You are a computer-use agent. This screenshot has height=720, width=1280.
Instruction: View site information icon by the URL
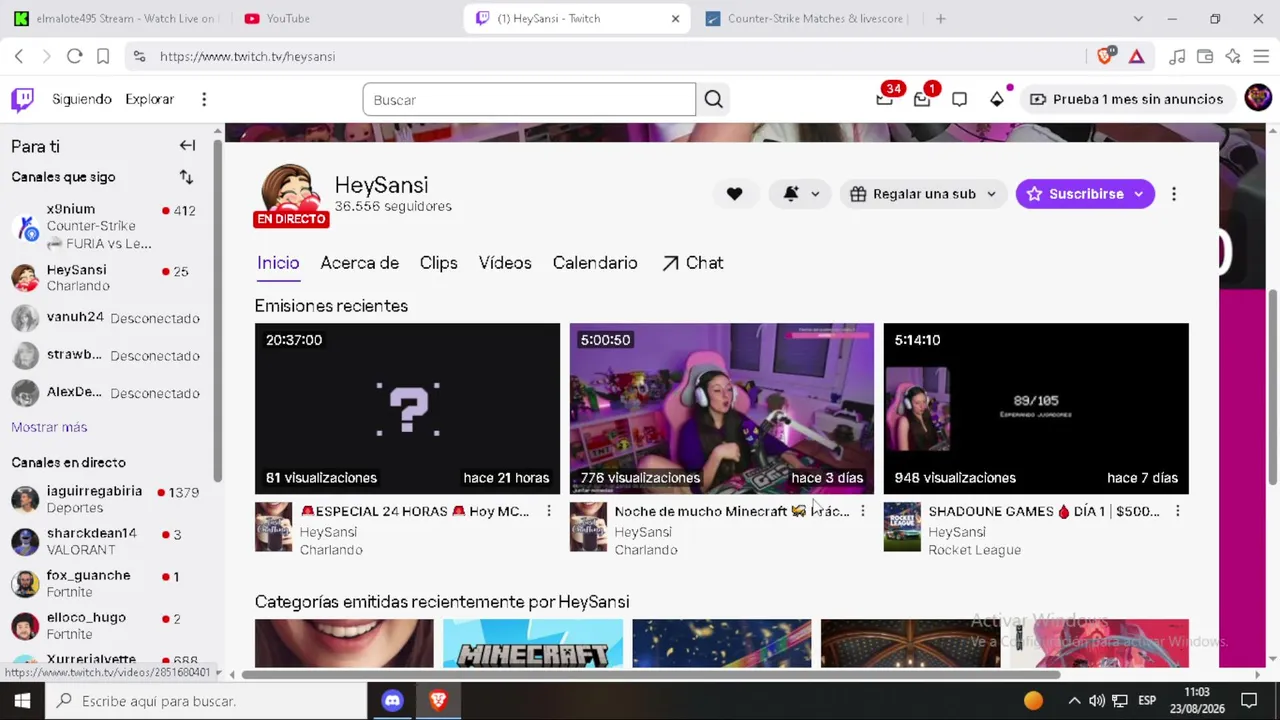[x=139, y=56]
